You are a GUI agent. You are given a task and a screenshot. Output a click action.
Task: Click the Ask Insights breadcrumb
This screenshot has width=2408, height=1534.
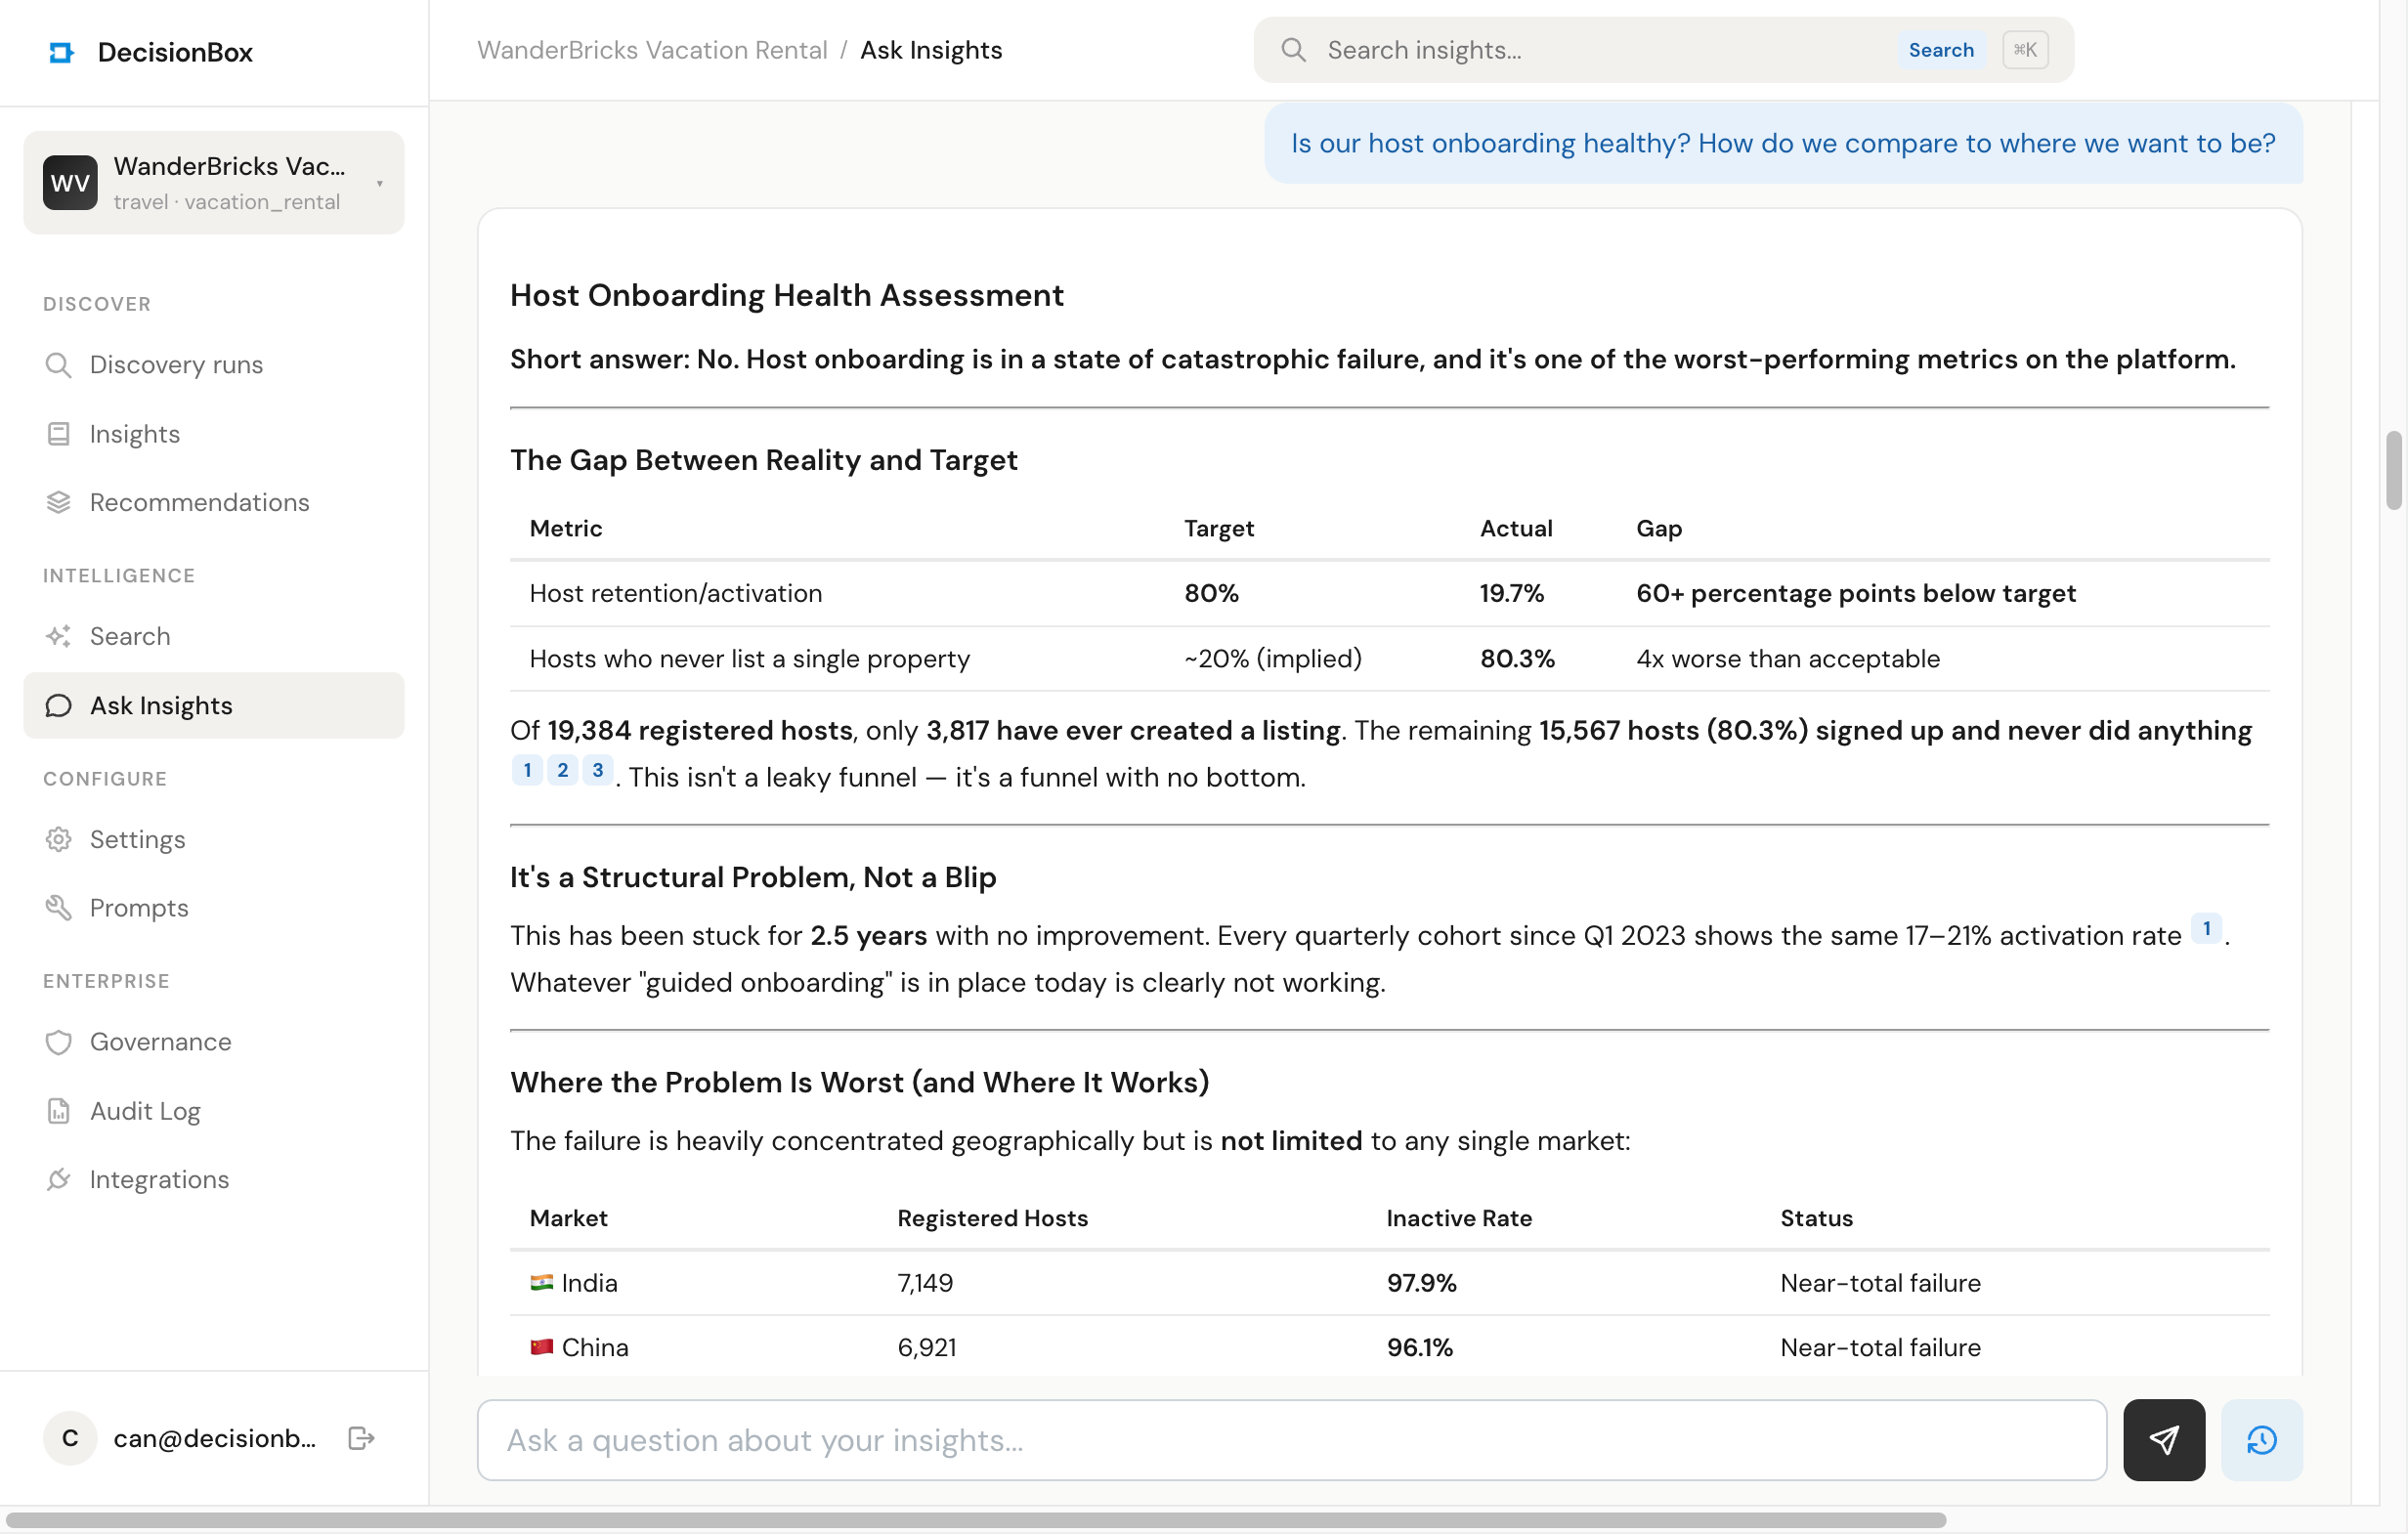coord(931,50)
